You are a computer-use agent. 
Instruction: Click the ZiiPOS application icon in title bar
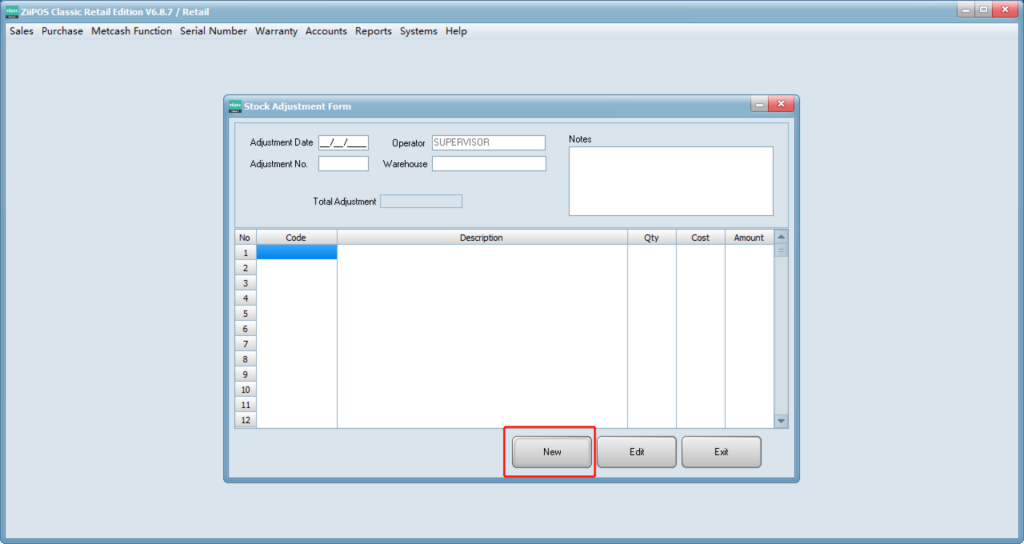pyautogui.click(x=12, y=11)
